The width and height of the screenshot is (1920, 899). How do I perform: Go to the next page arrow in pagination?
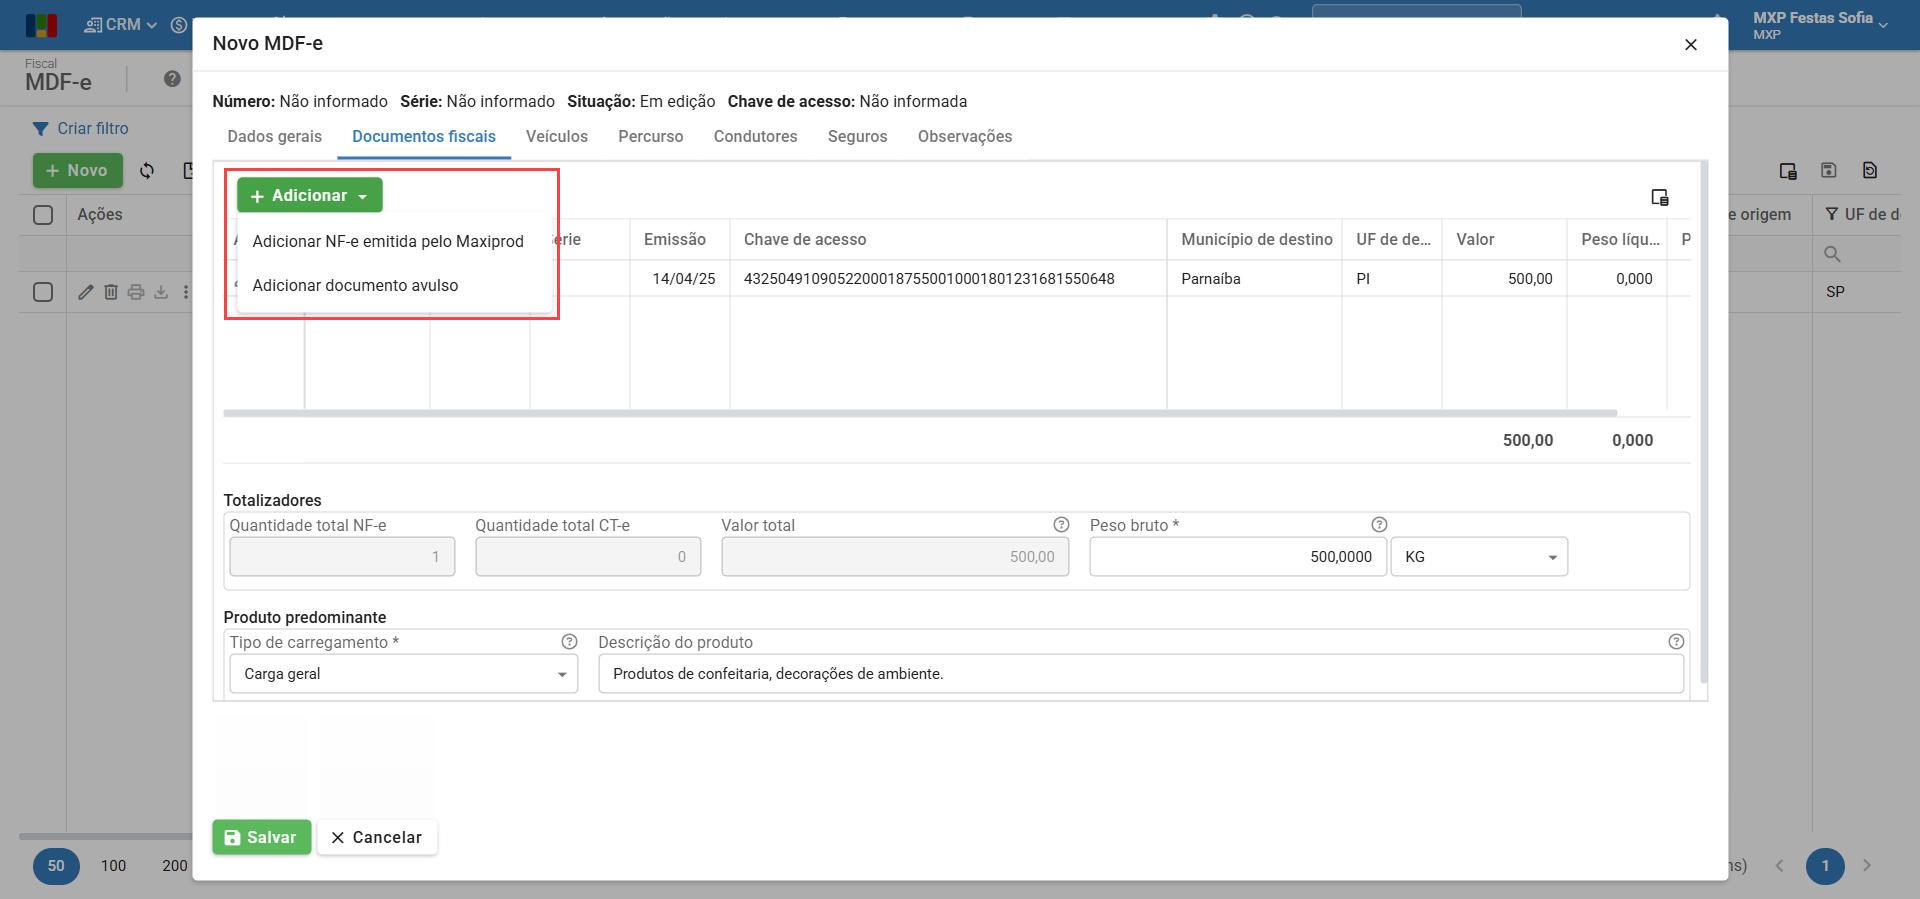(x=1867, y=866)
